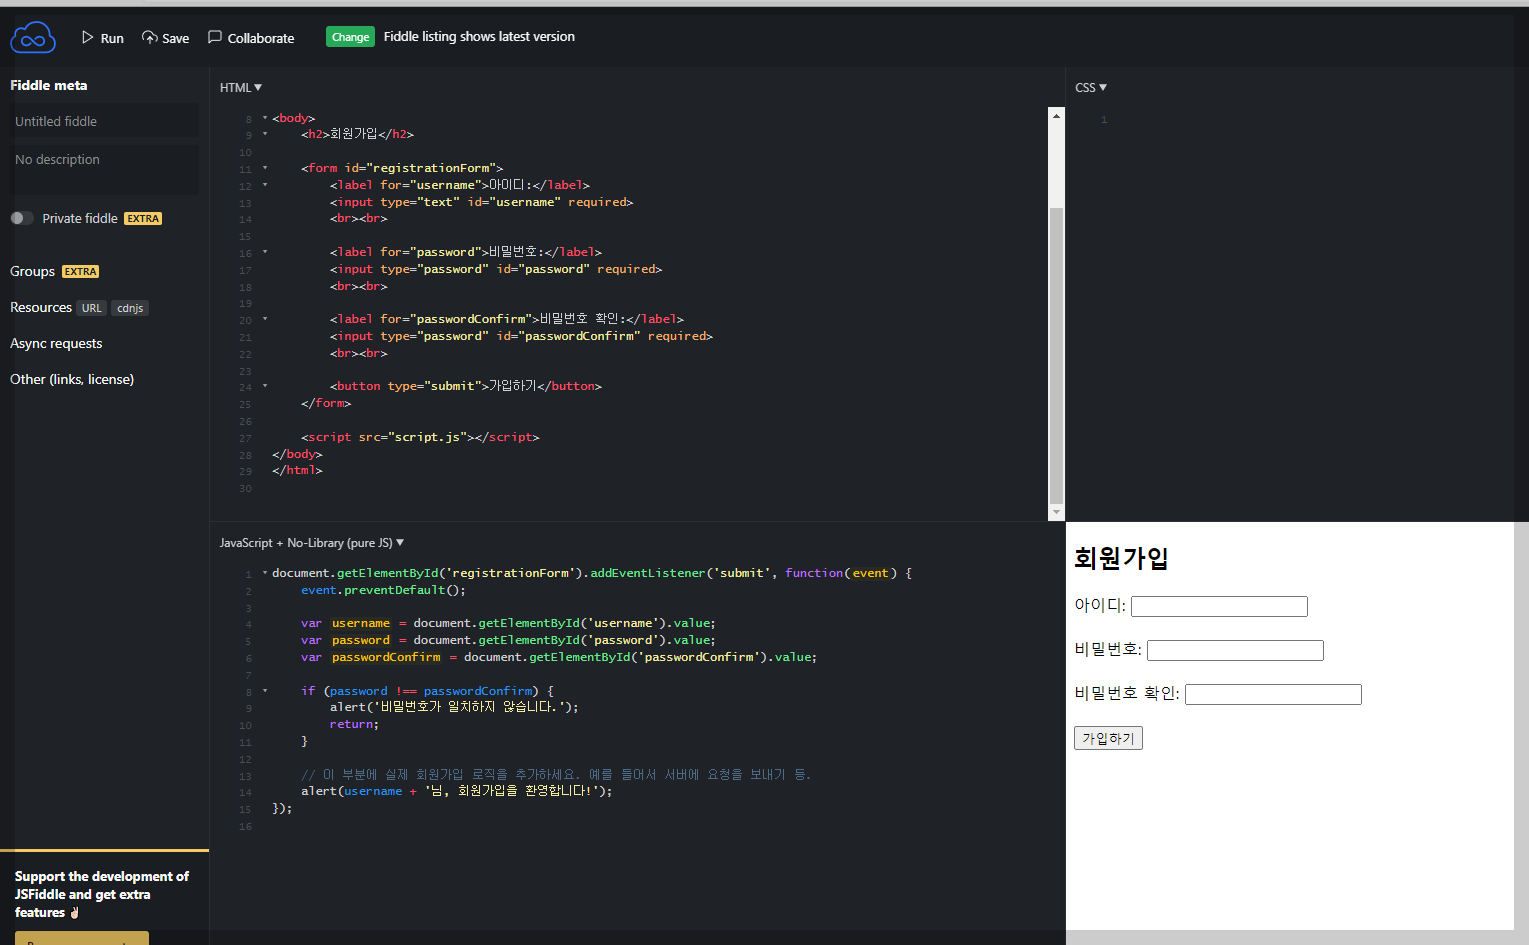Click the HTML editor scrollbar up arrow
The image size is (1529, 945).
click(1056, 115)
